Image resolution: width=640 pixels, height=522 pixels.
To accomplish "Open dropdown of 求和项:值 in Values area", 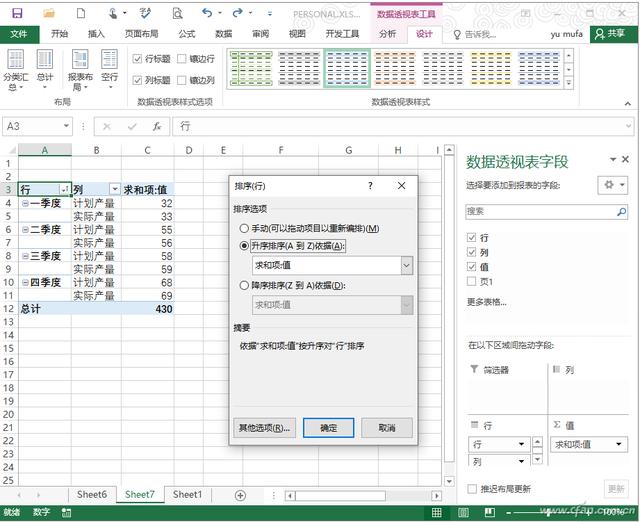I will coord(619,444).
